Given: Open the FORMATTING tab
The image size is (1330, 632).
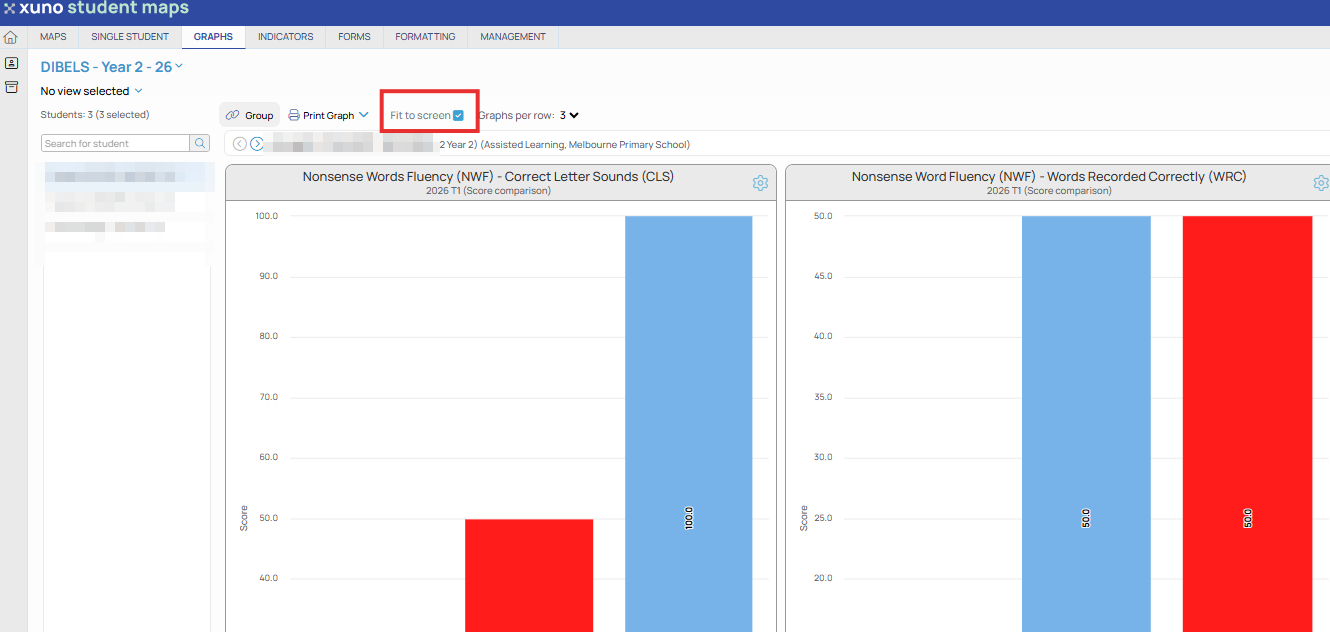Looking at the screenshot, I should pyautogui.click(x=425, y=37).
